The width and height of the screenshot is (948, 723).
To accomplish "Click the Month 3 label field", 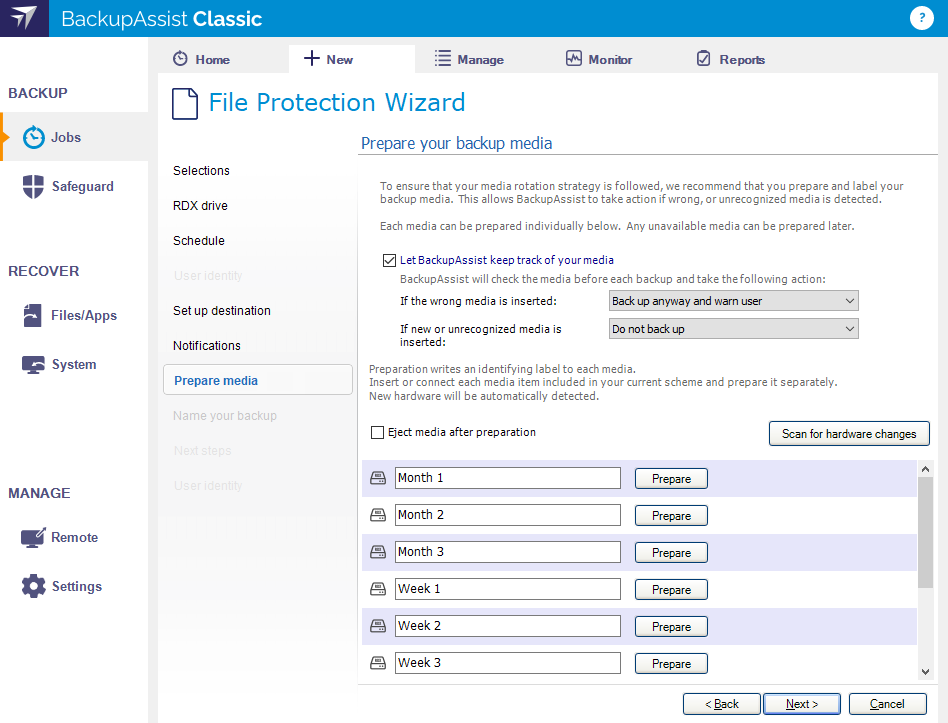I will [x=508, y=551].
